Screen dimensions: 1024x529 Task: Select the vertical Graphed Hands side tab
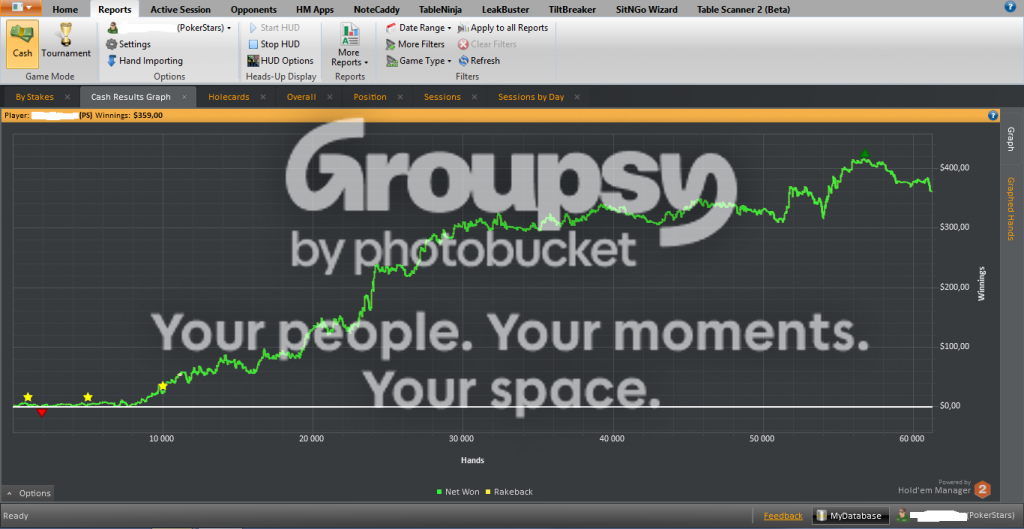point(1010,209)
